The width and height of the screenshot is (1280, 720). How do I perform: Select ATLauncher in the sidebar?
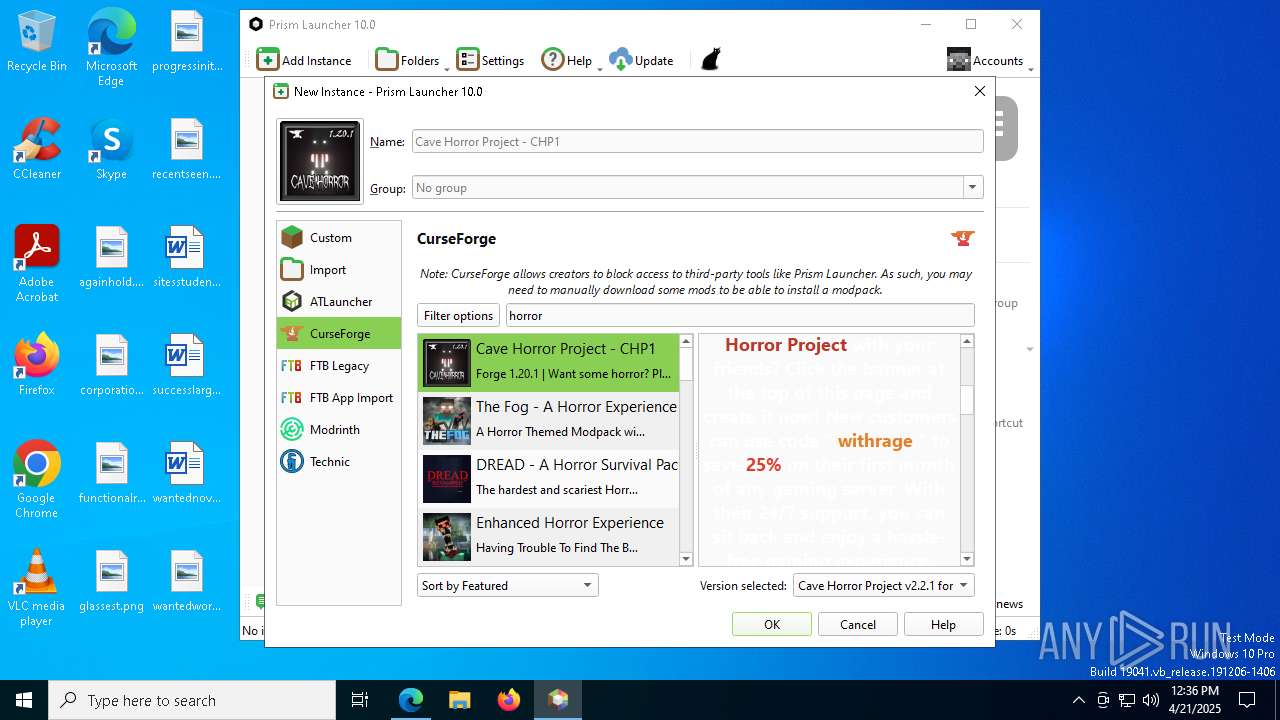[339, 301]
